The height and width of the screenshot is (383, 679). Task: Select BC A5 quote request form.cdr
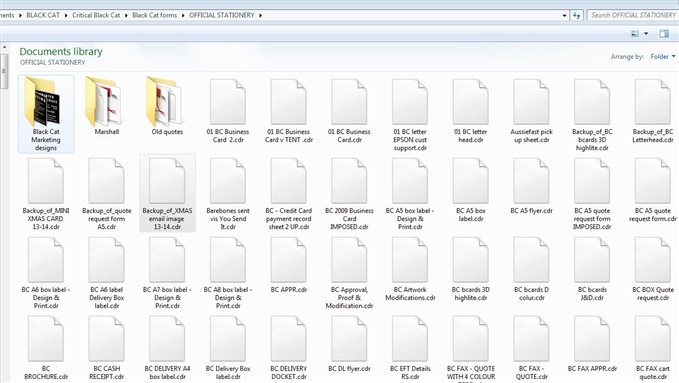click(x=653, y=190)
